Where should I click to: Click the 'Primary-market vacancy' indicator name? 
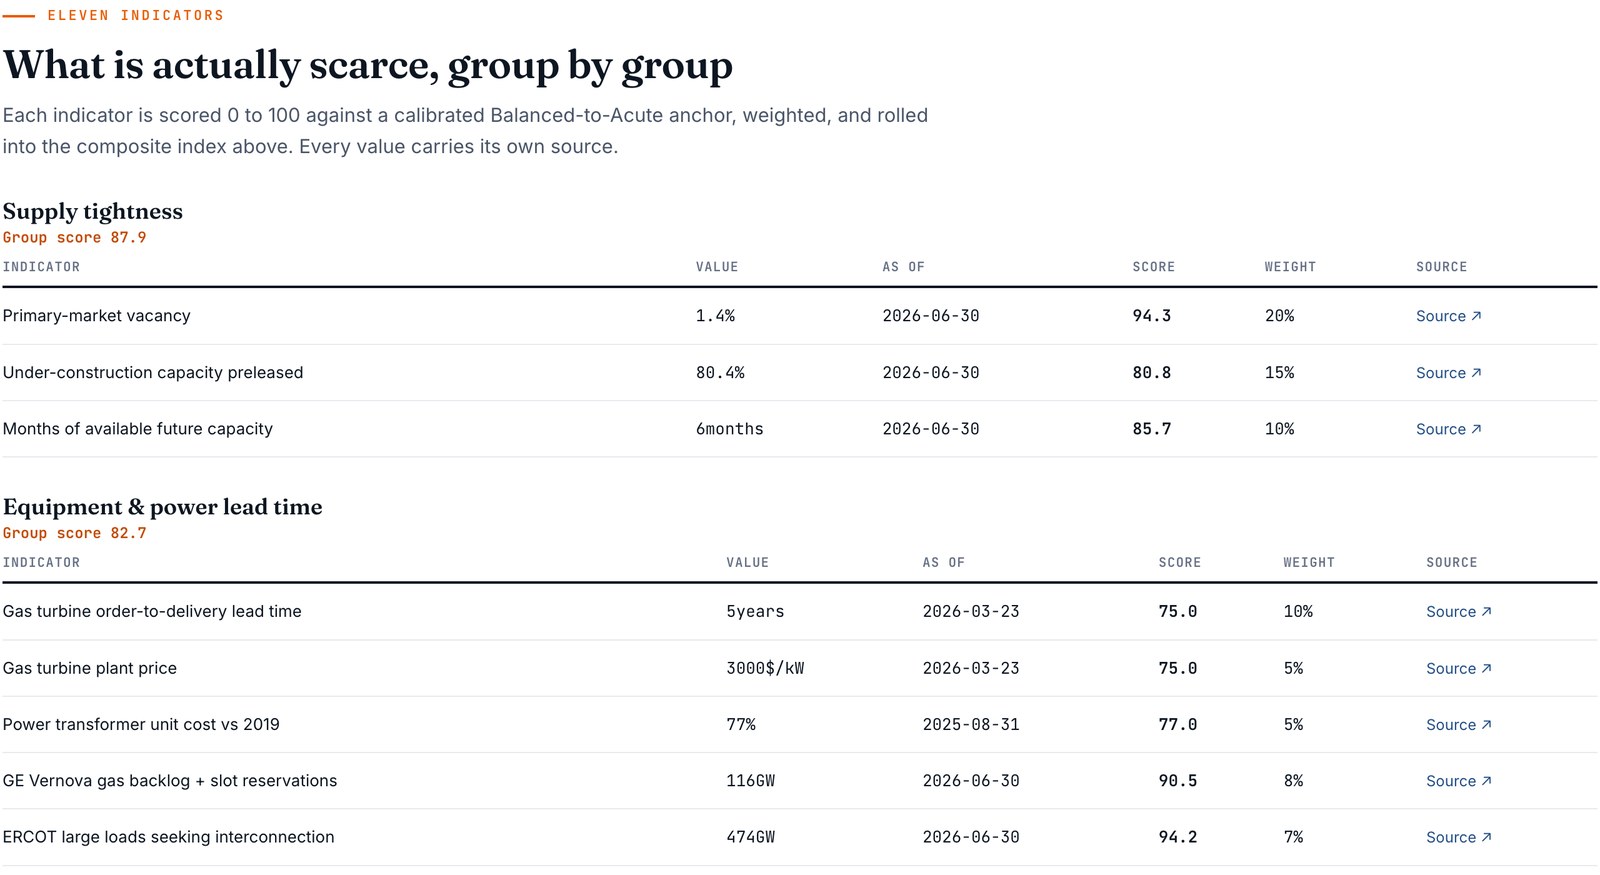(96, 316)
